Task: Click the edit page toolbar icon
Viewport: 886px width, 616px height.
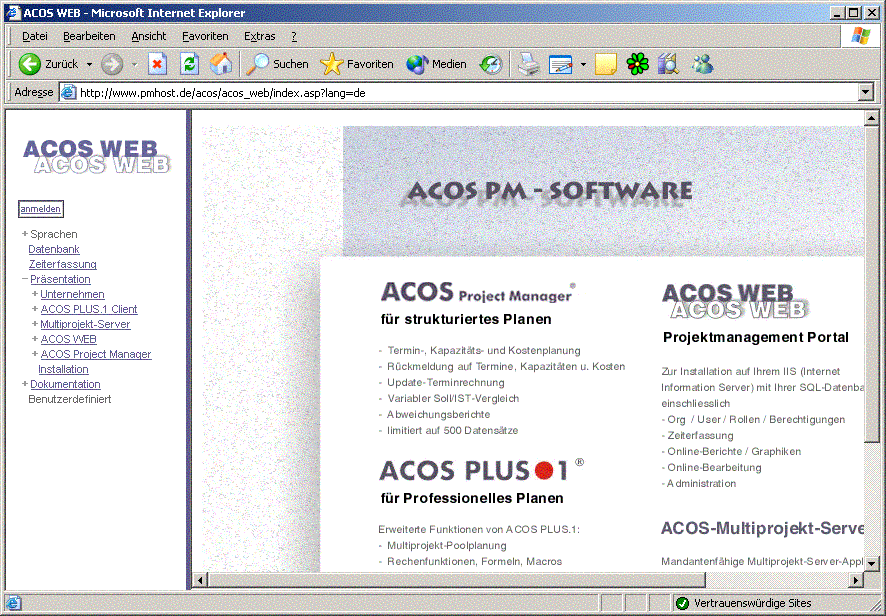Action: [x=561, y=64]
